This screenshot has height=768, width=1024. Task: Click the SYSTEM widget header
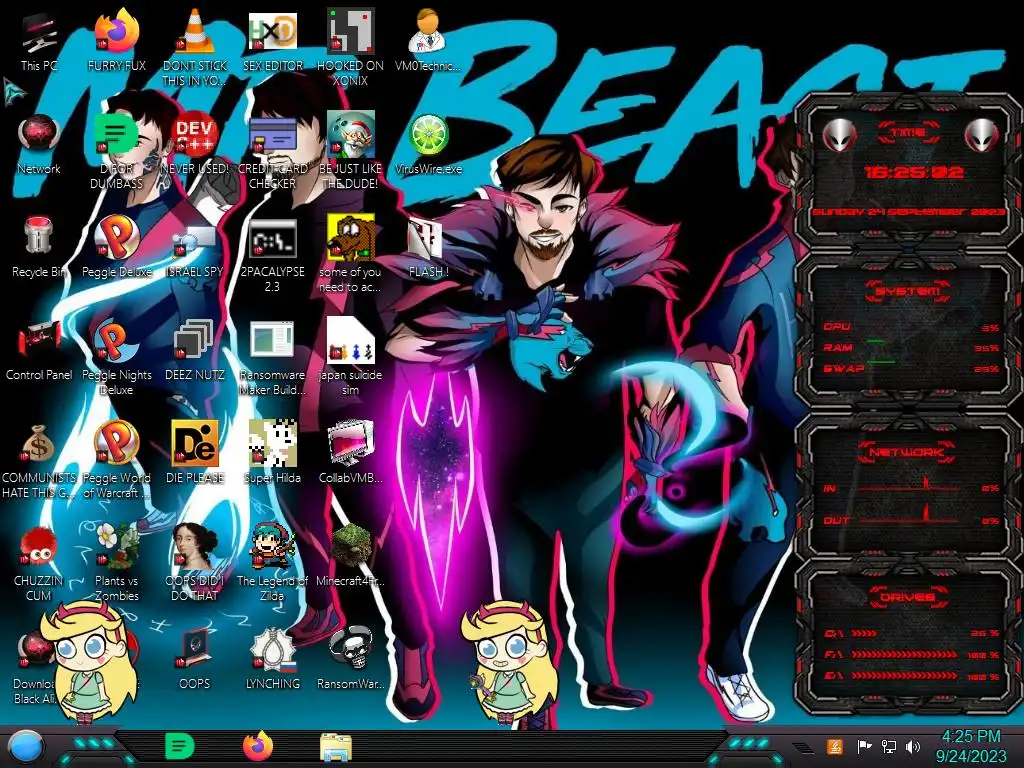[908, 291]
